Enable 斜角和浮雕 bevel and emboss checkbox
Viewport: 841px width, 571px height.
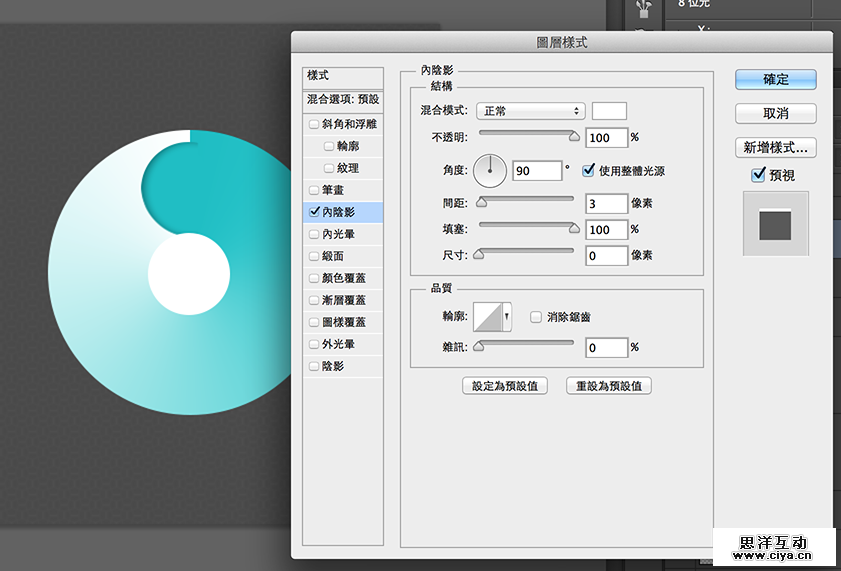[314, 124]
